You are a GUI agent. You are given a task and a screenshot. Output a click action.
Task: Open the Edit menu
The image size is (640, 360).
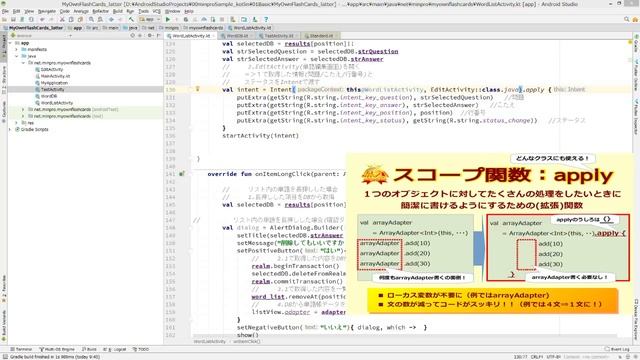[16, 11]
